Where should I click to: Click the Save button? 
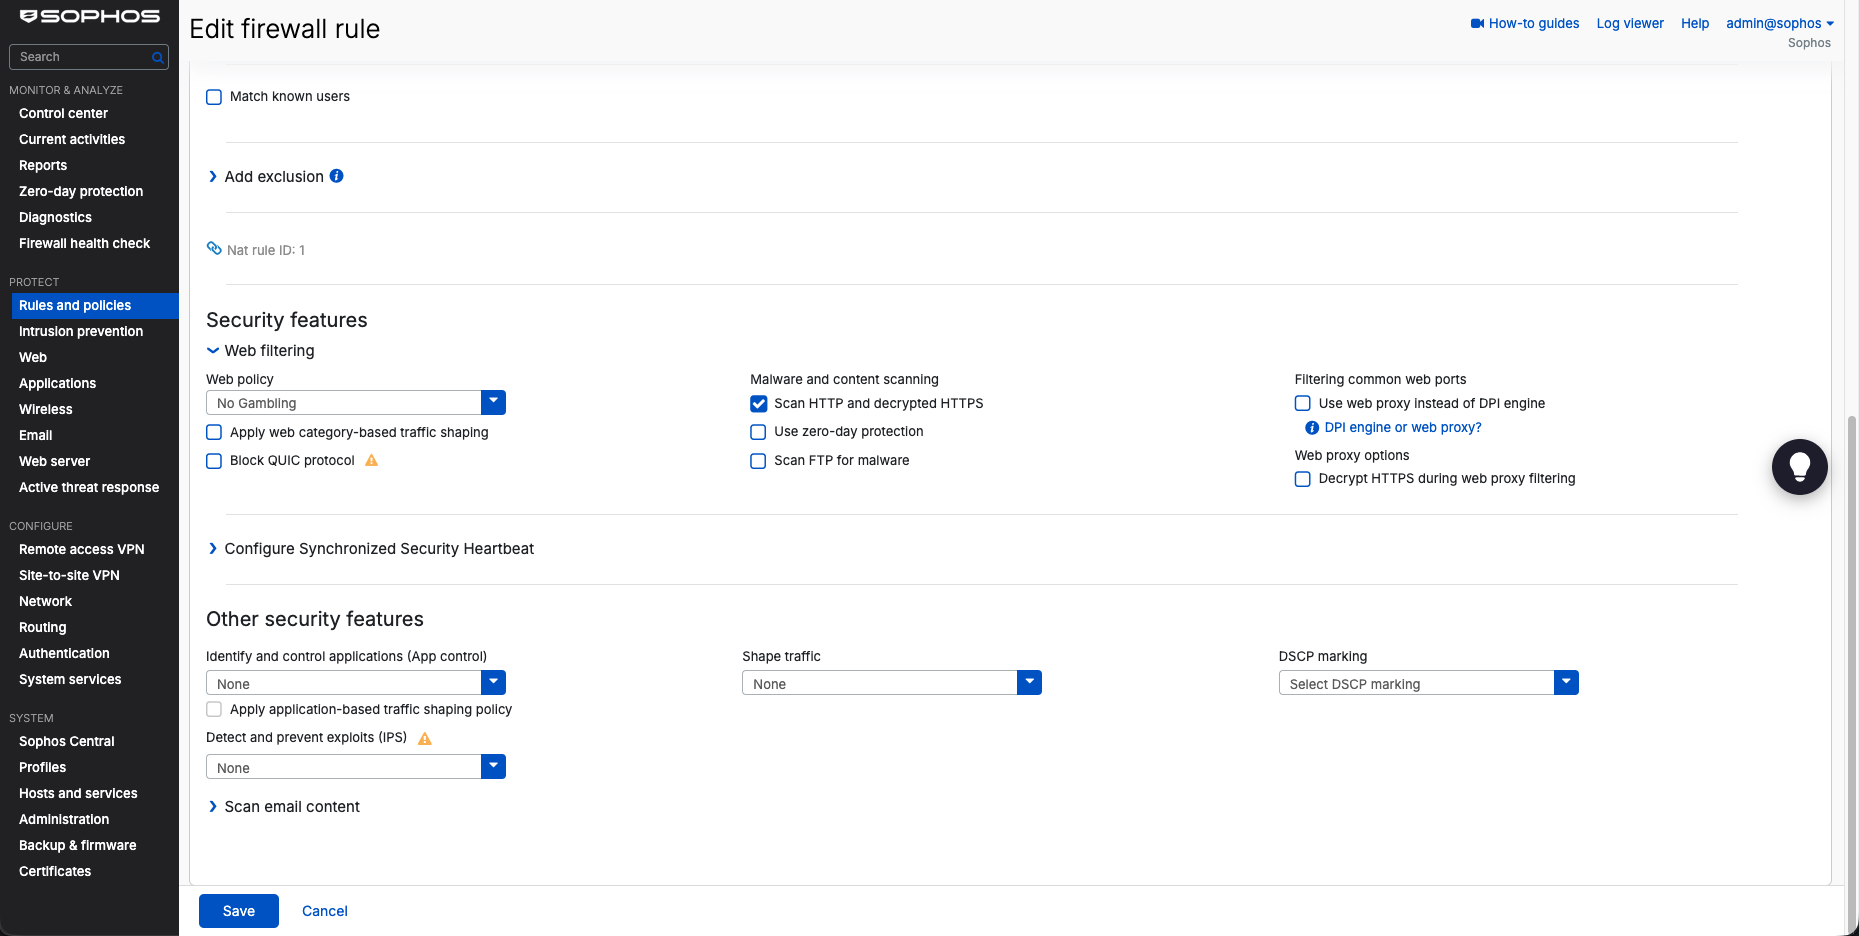coord(239,911)
